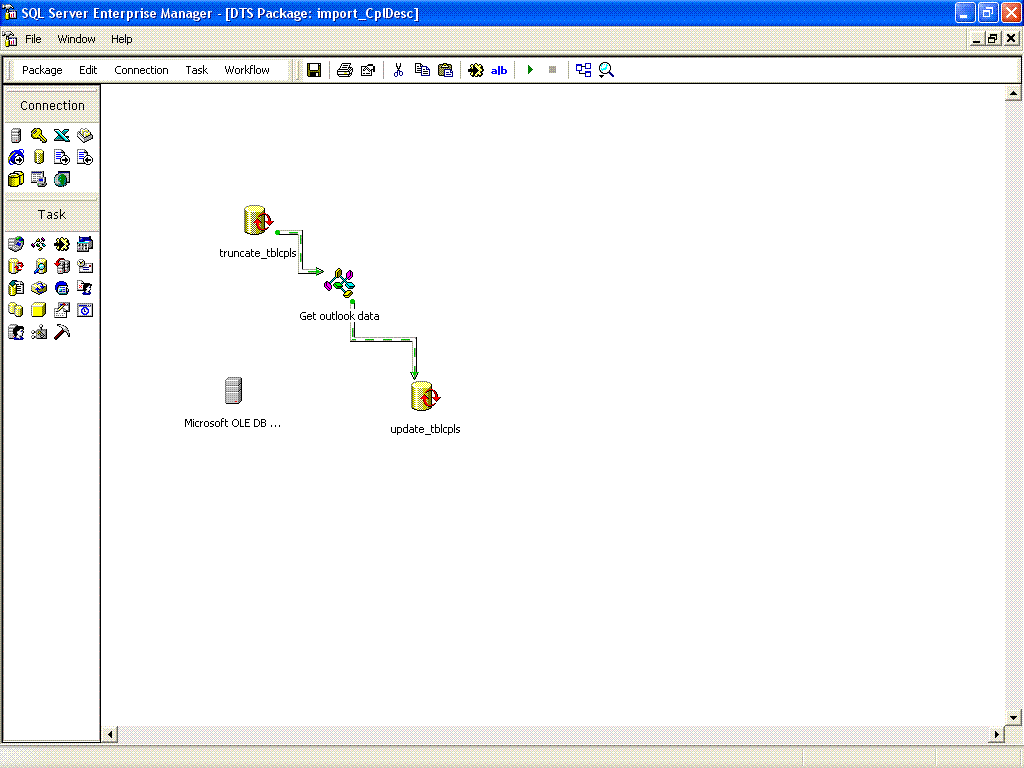Click the vertical scrollbar down arrow

tap(1013, 717)
